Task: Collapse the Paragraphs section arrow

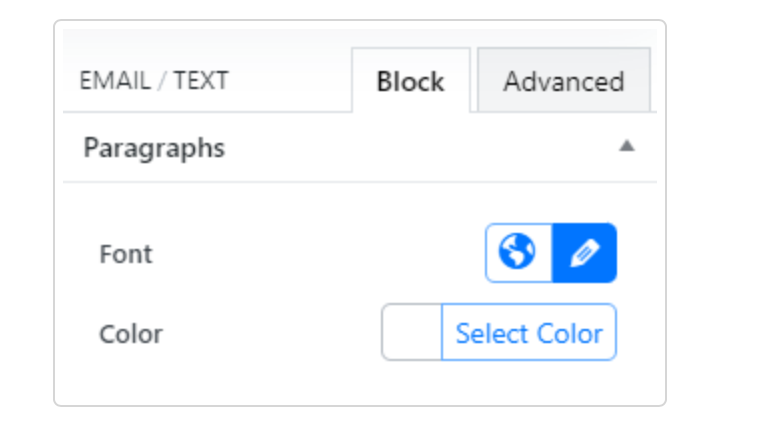Action: coord(627,146)
